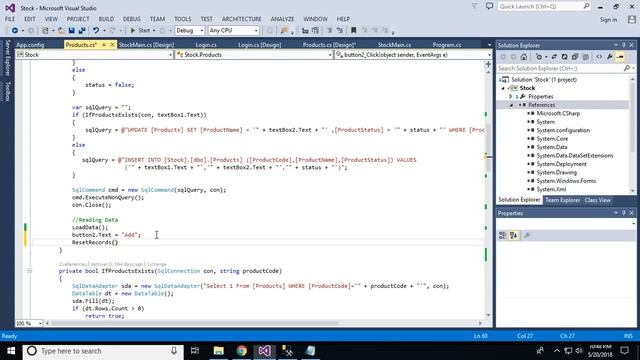640x360 pixels.
Task: Click the Categorized icon in Properties panel
Action: tap(502, 236)
